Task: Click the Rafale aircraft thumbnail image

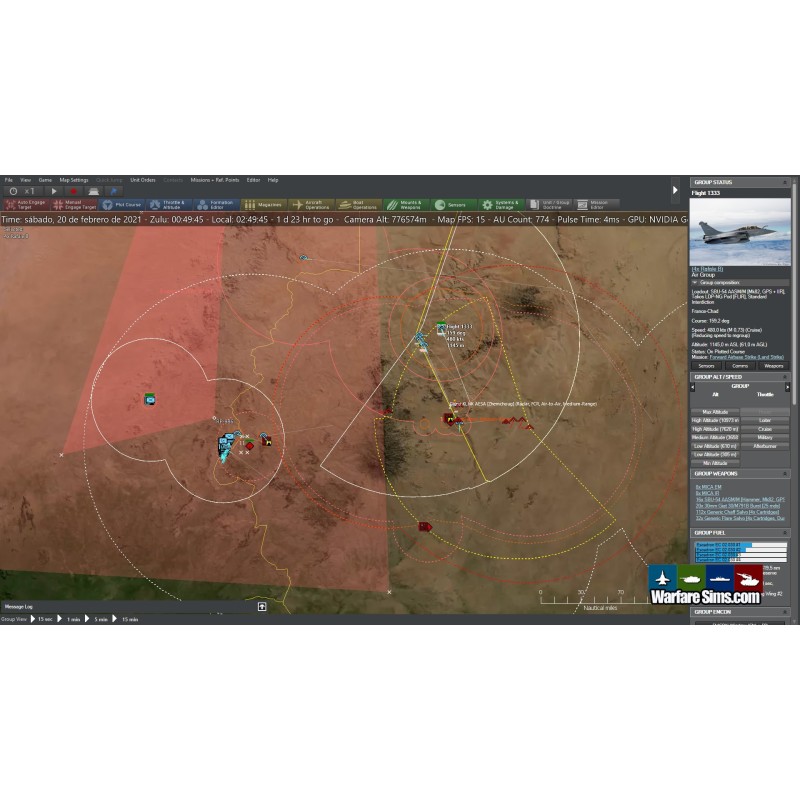Action: [x=740, y=231]
